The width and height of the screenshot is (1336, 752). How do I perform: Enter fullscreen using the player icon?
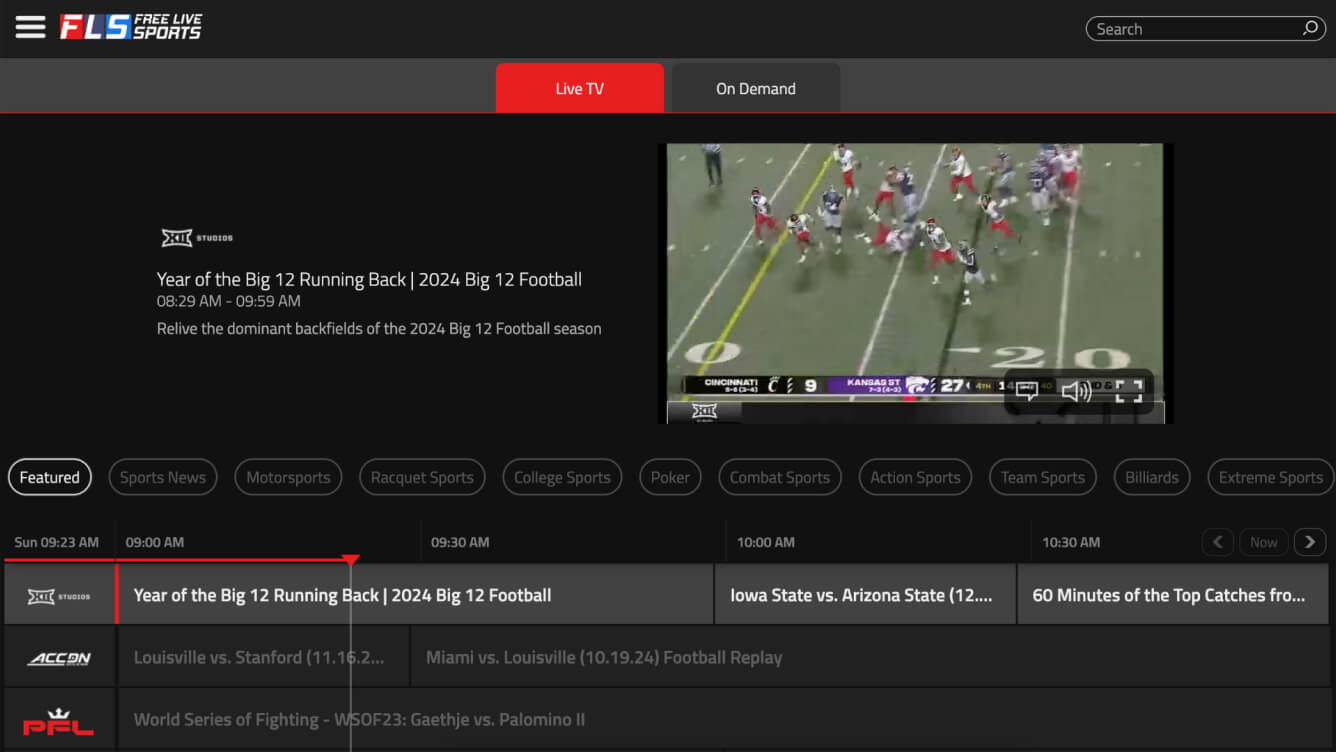(1129, 391)
